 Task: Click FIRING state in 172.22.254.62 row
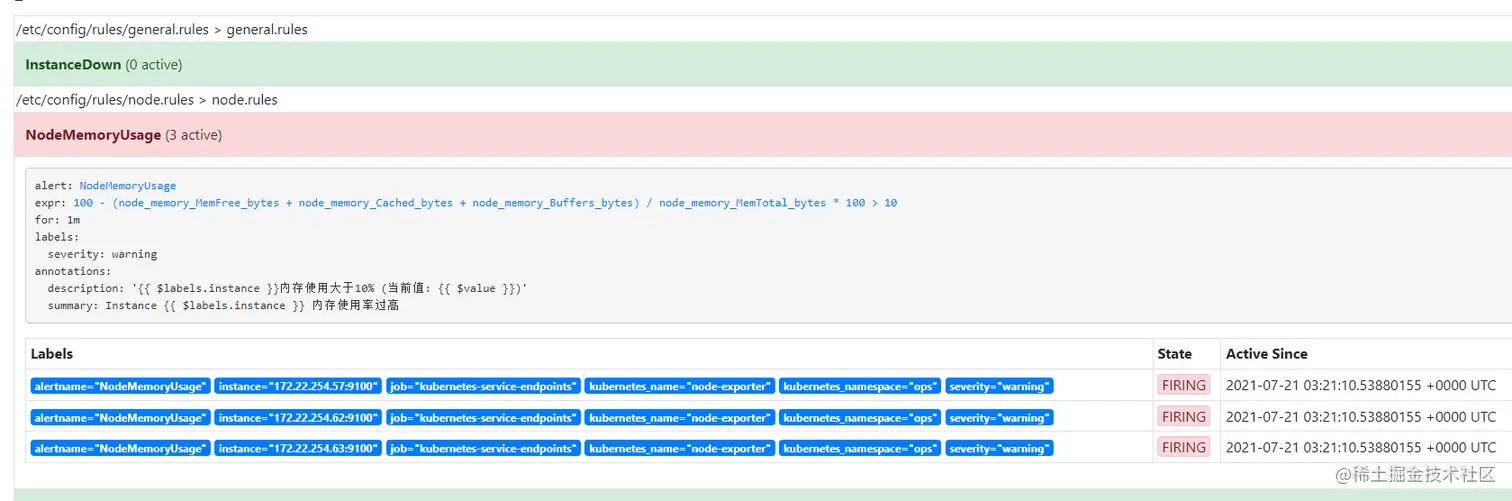point(1184,417)
